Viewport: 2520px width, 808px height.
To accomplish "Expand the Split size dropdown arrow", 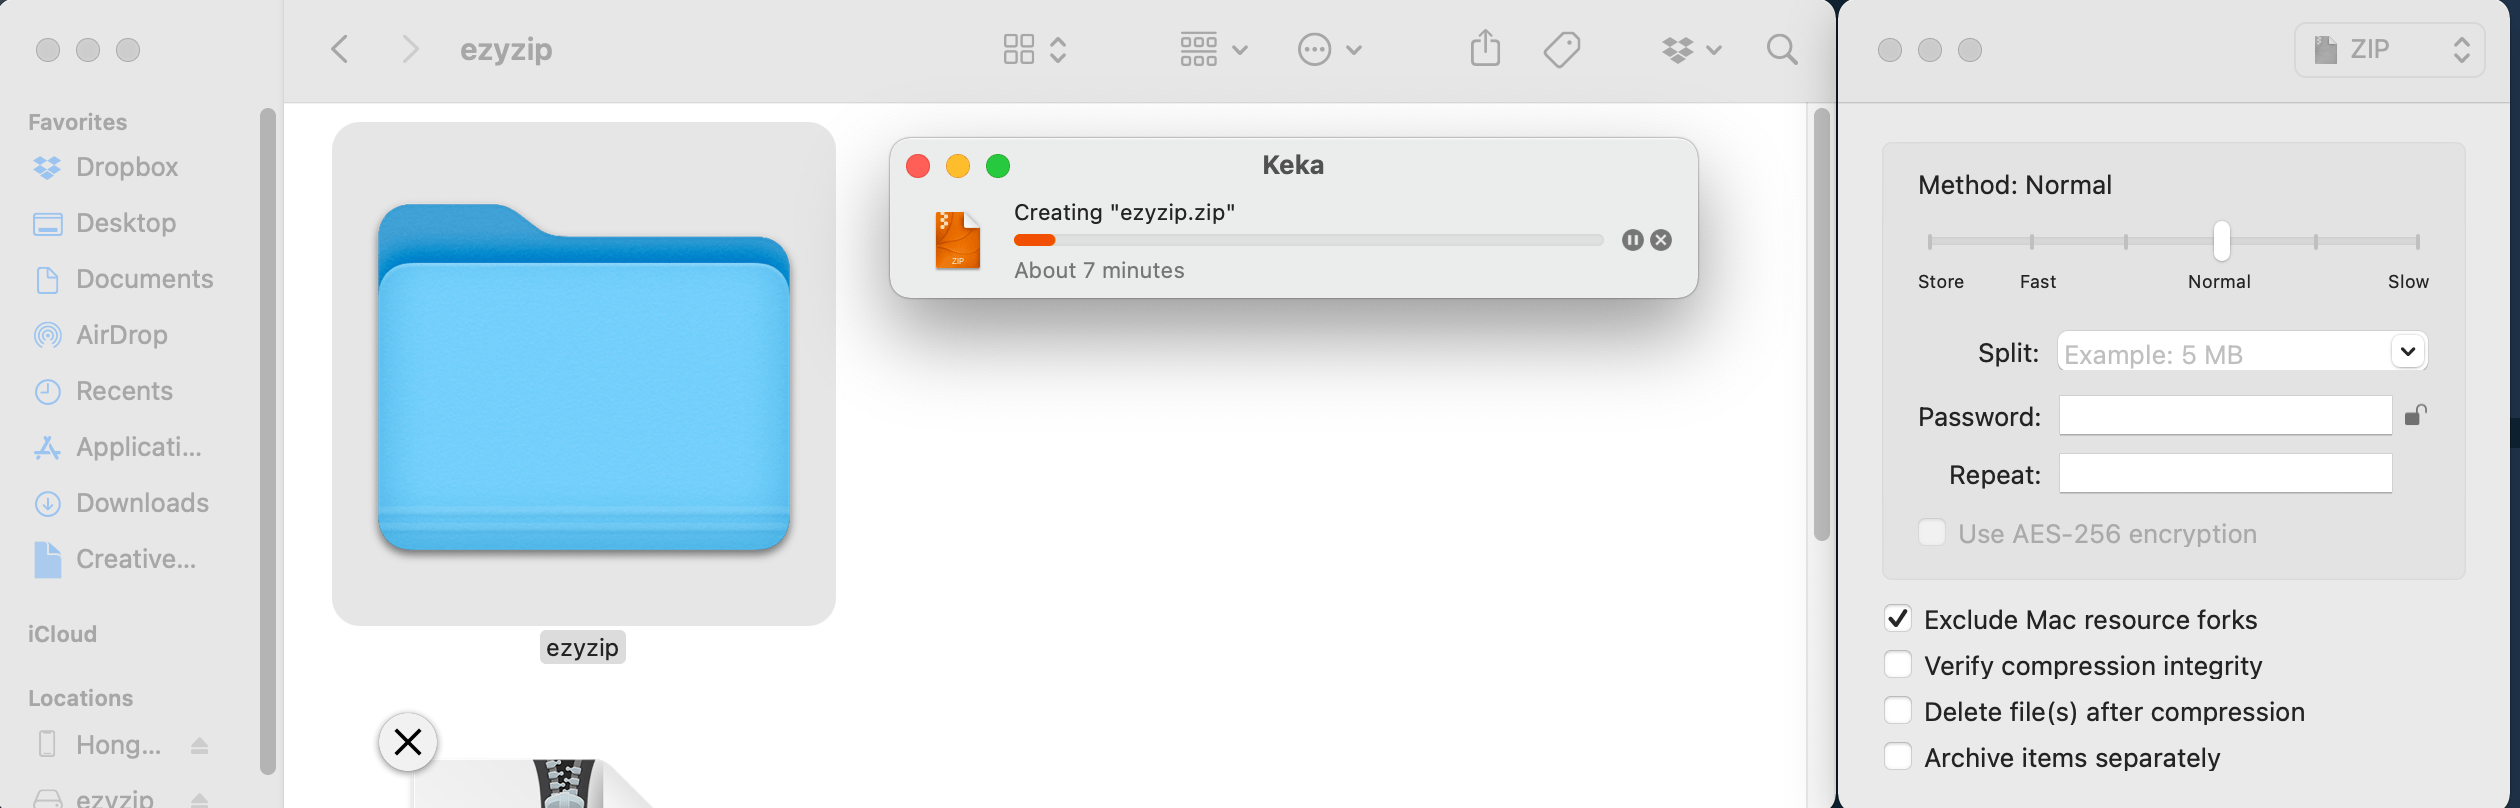I will tap(2408, 352).
